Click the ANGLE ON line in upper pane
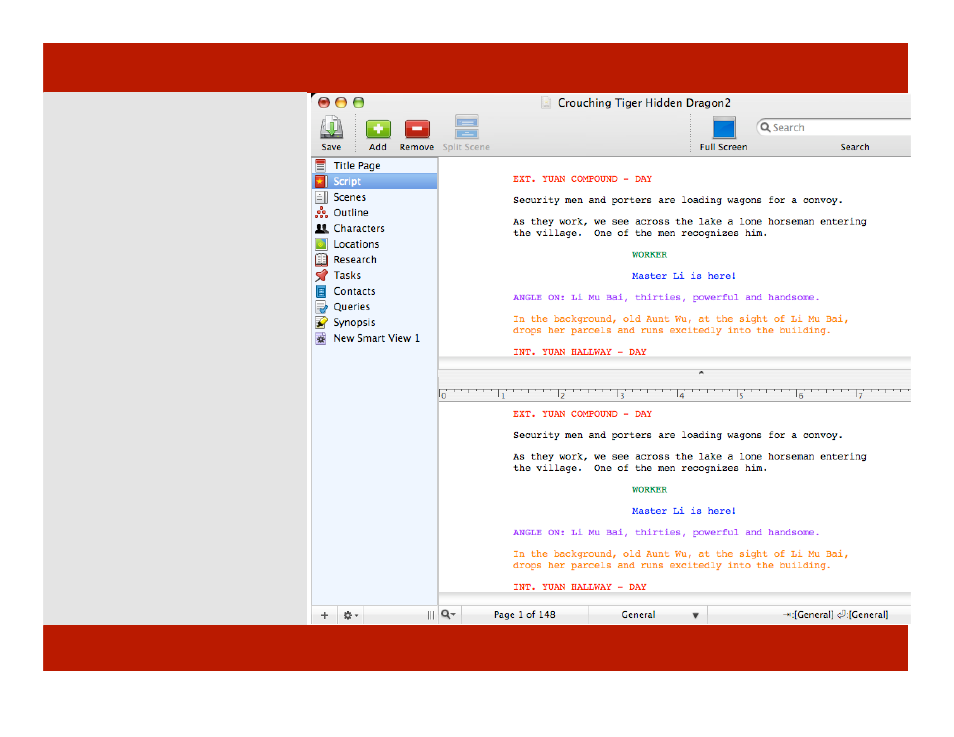Screen dimensions: 954x737 pyautogui.click(x=666, y=298)
